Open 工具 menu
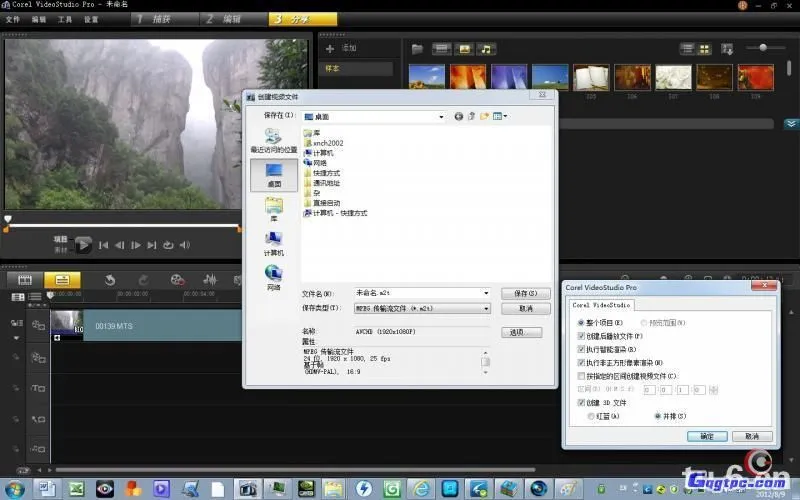800x500 pixels. 65,19
